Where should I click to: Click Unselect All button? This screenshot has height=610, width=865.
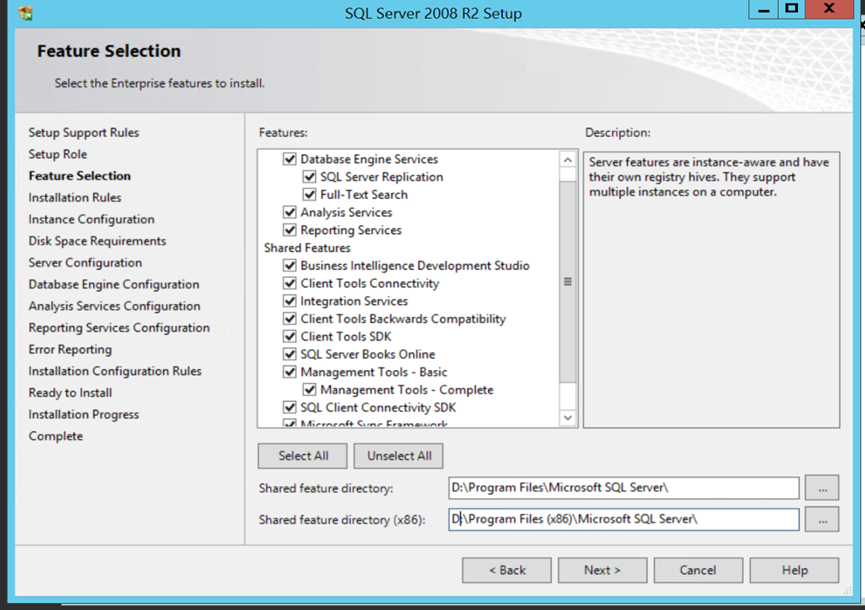click(398, 456)
